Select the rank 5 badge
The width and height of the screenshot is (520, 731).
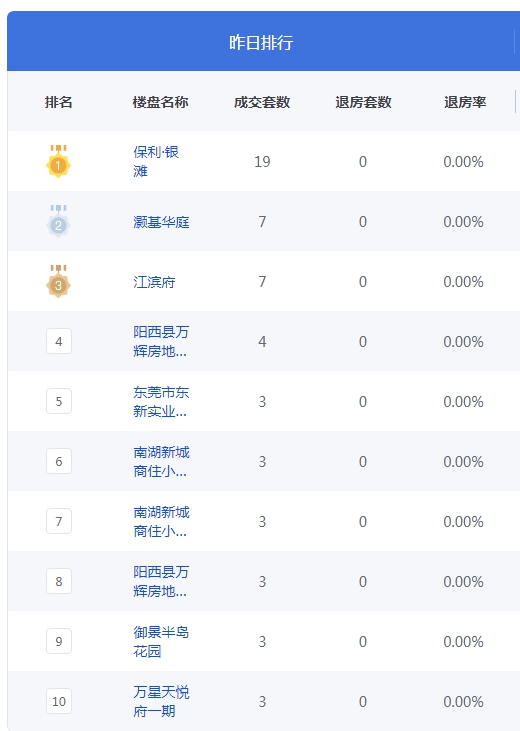(x=59, y=401)
